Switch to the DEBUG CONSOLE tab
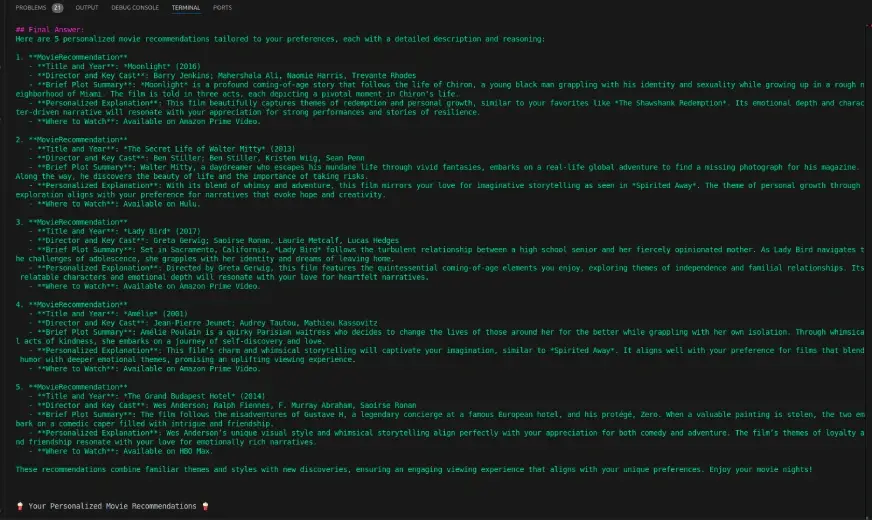 tap(135, 8)
